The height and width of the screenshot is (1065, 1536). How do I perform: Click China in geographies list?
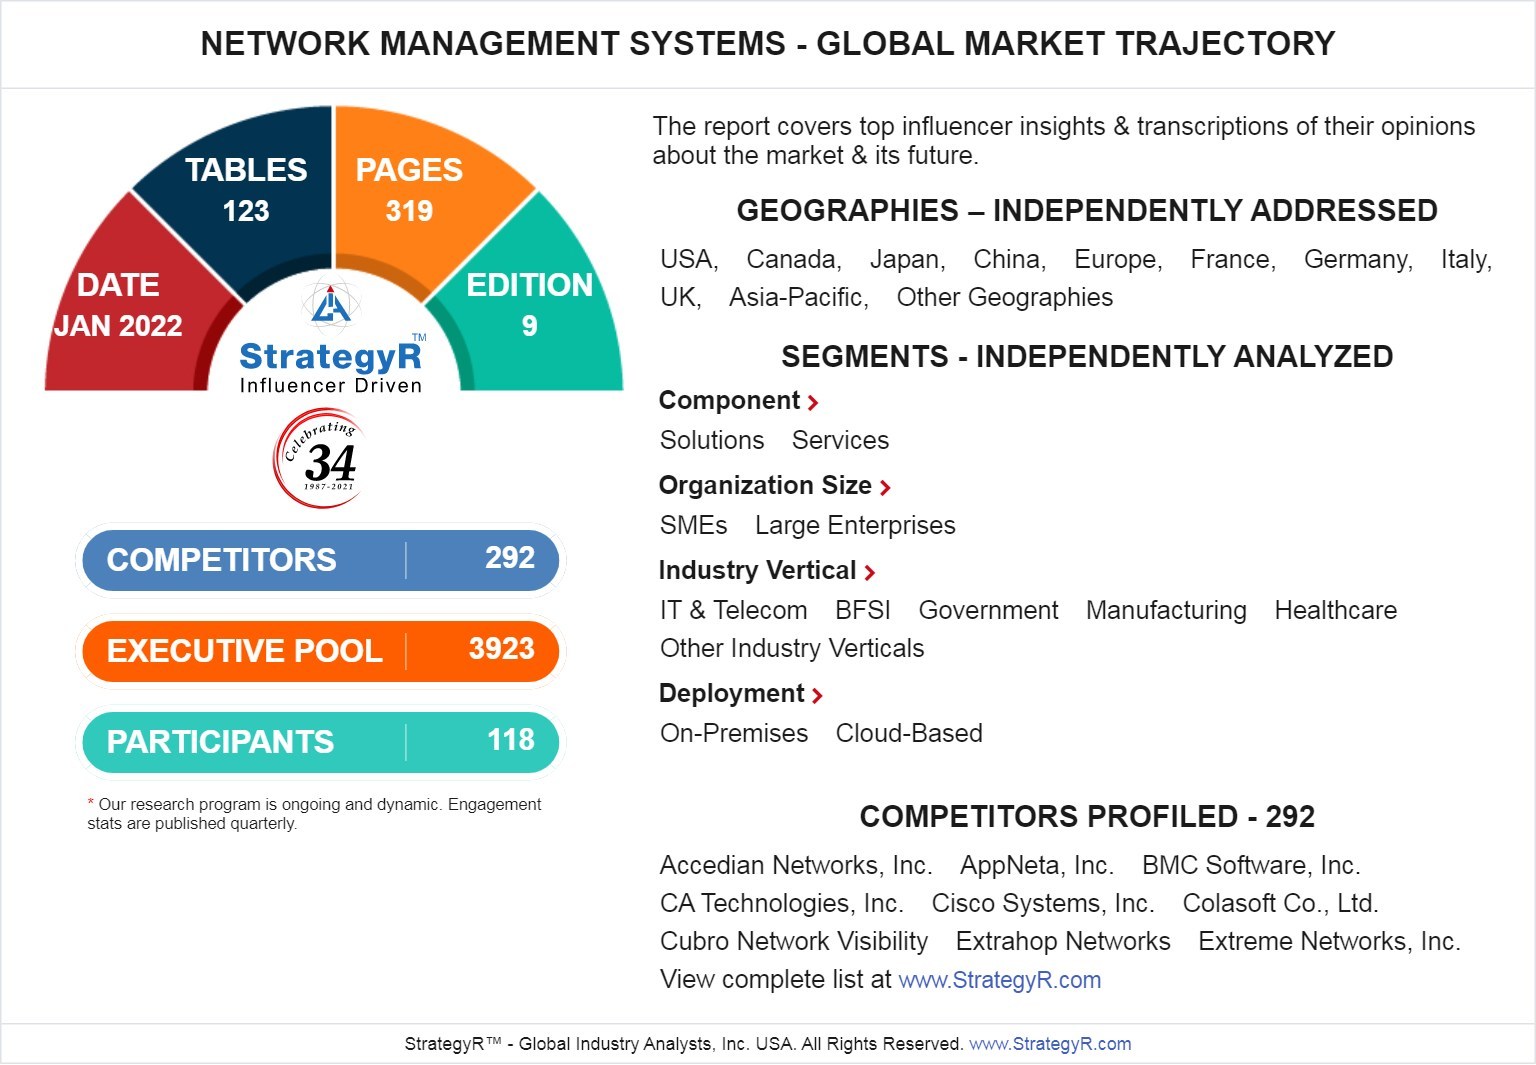1009,260
